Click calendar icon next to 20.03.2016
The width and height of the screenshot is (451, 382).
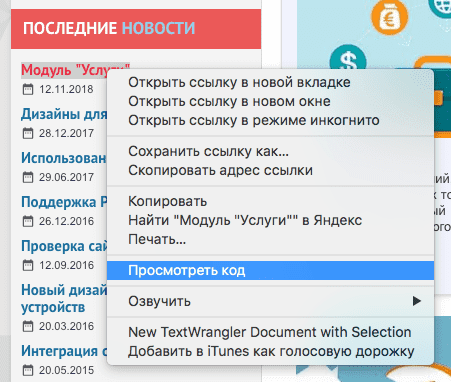28,326
